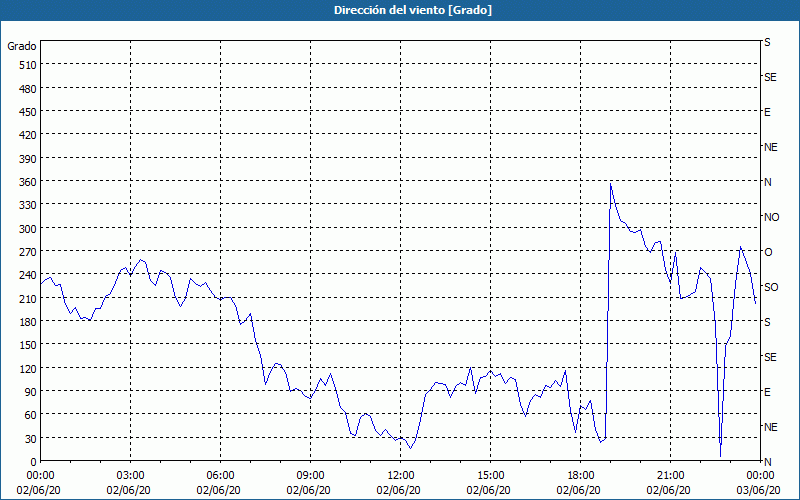
Task: Click the 480 value on the degree axis
Action: (x=28, y=89)
